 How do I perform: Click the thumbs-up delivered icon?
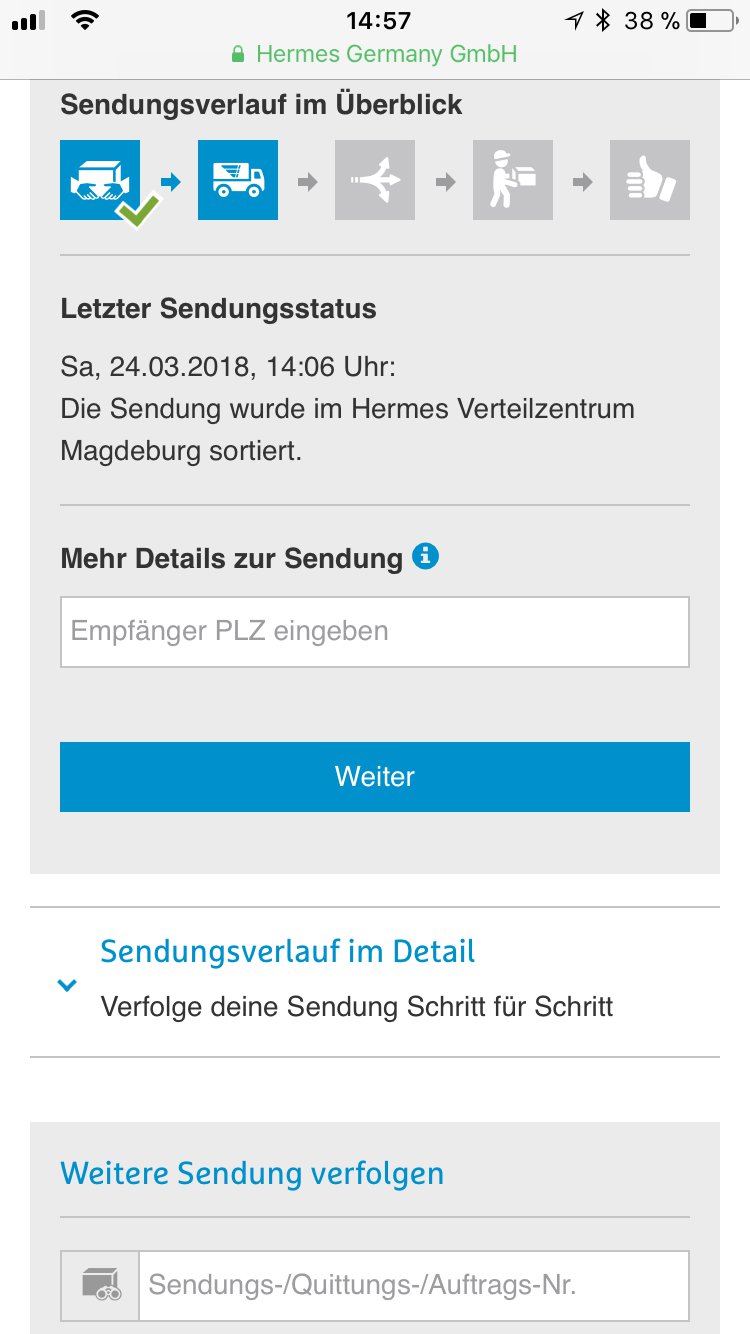(650, 180)
